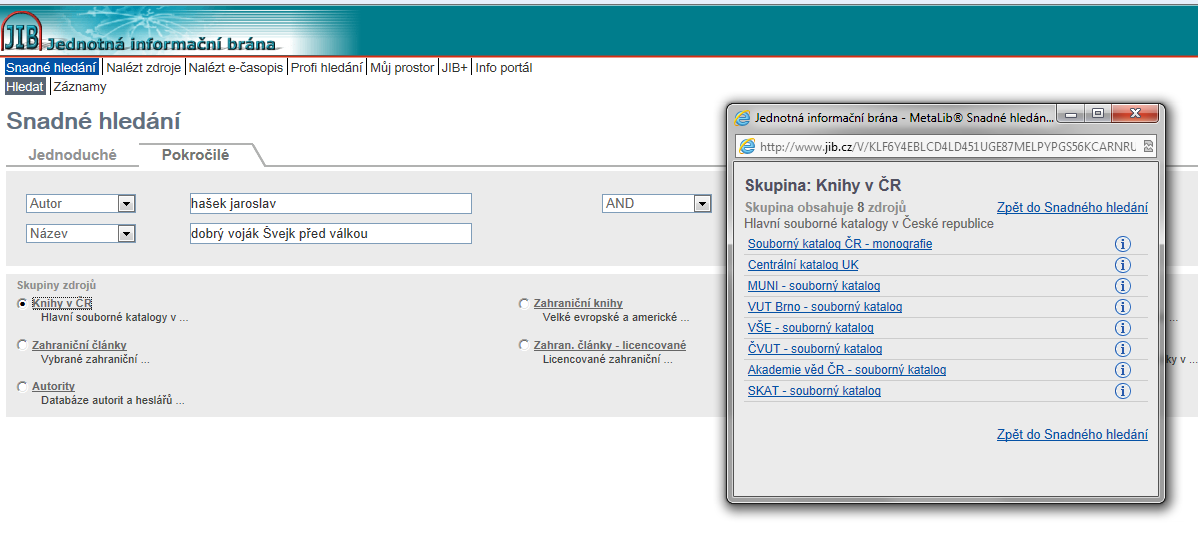Open info icon for SKAT - souborný katalog

(x=1122, y=391)
